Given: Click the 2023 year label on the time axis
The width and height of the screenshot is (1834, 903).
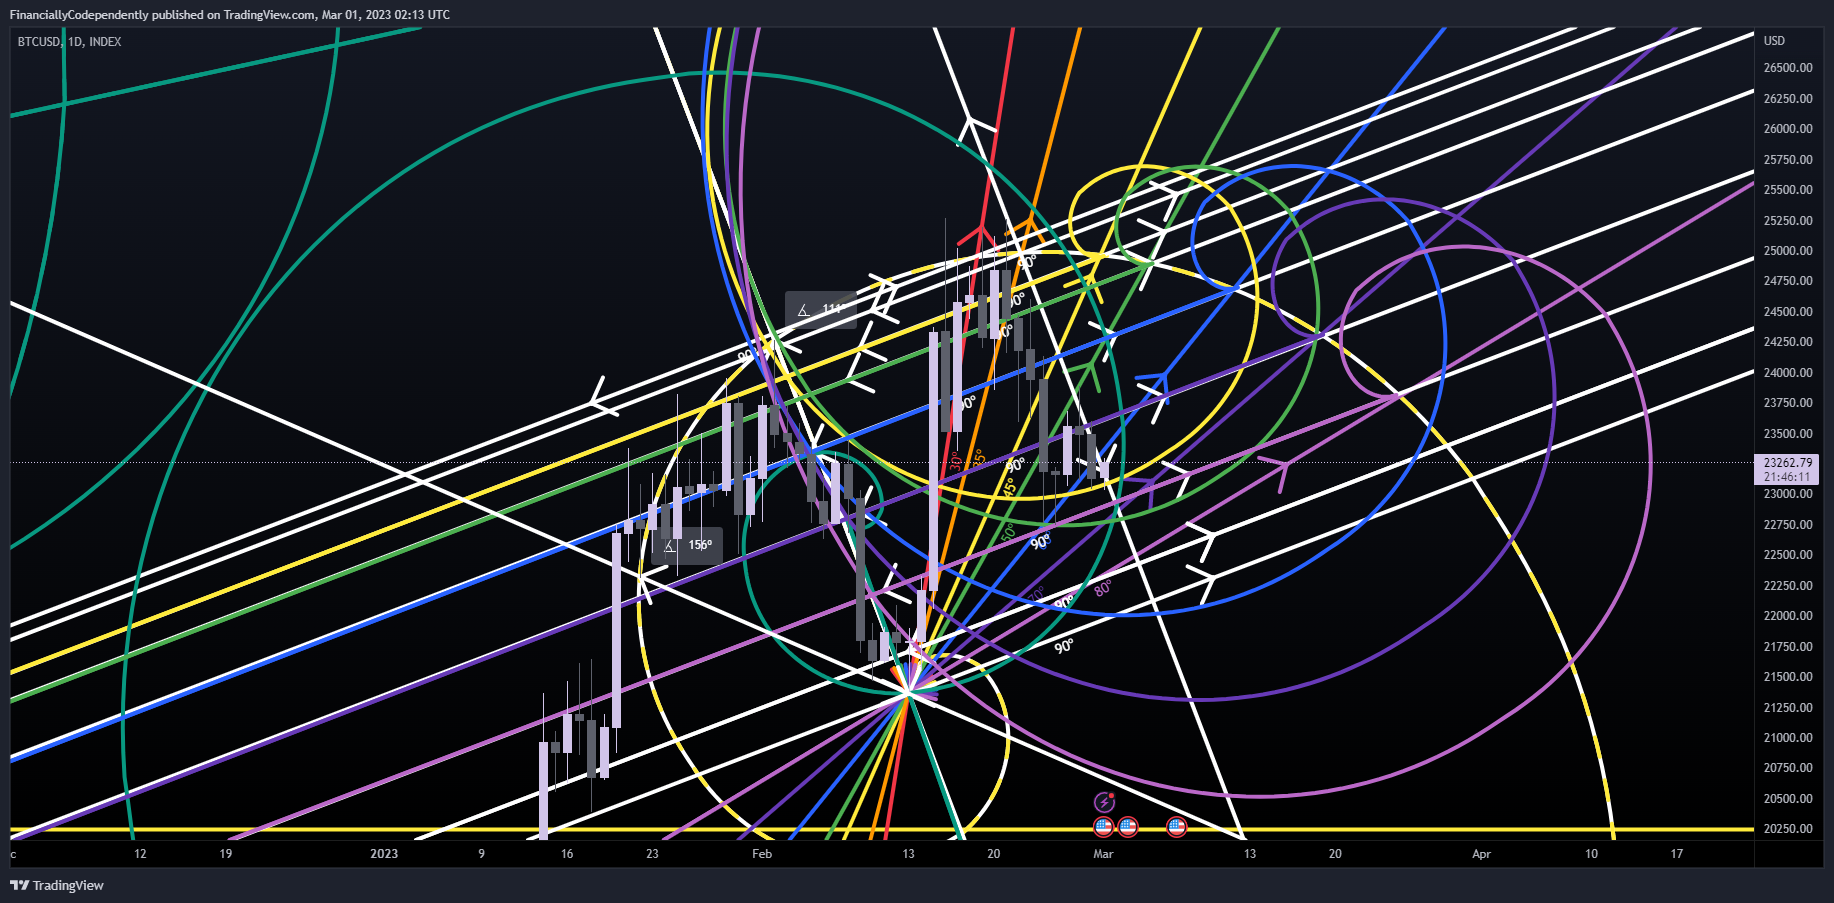Looking at the screenshot, I should (384, 854).
